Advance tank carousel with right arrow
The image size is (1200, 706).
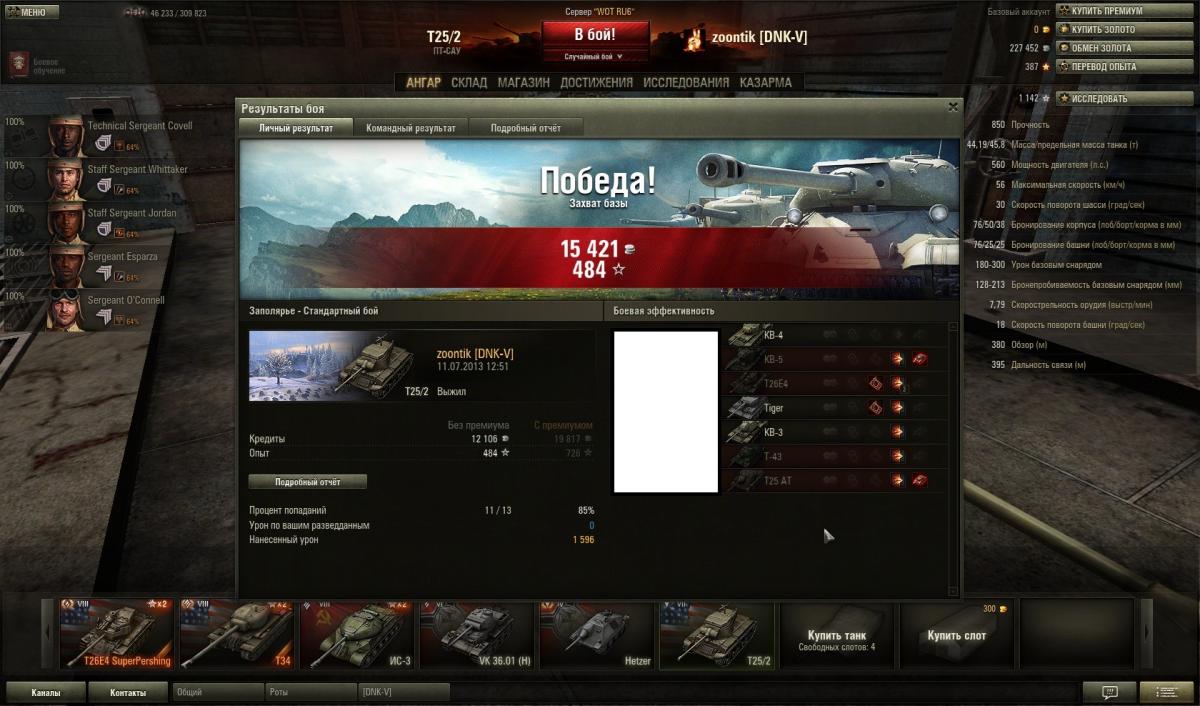point(1147,633)
